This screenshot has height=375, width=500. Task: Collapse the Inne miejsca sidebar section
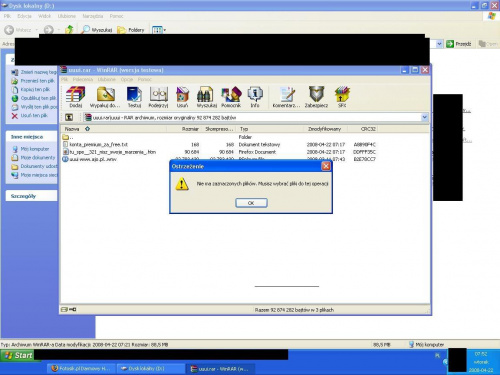point(32,137)
